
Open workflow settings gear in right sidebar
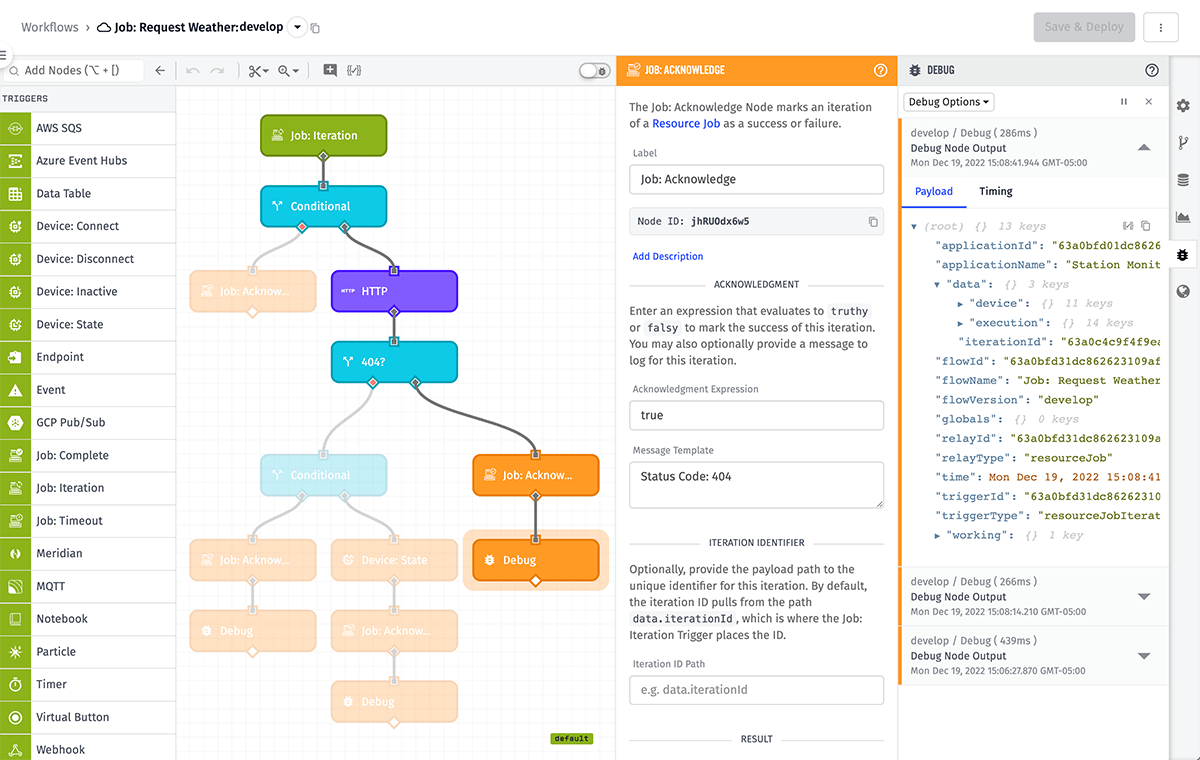[x=1184, y=106]
